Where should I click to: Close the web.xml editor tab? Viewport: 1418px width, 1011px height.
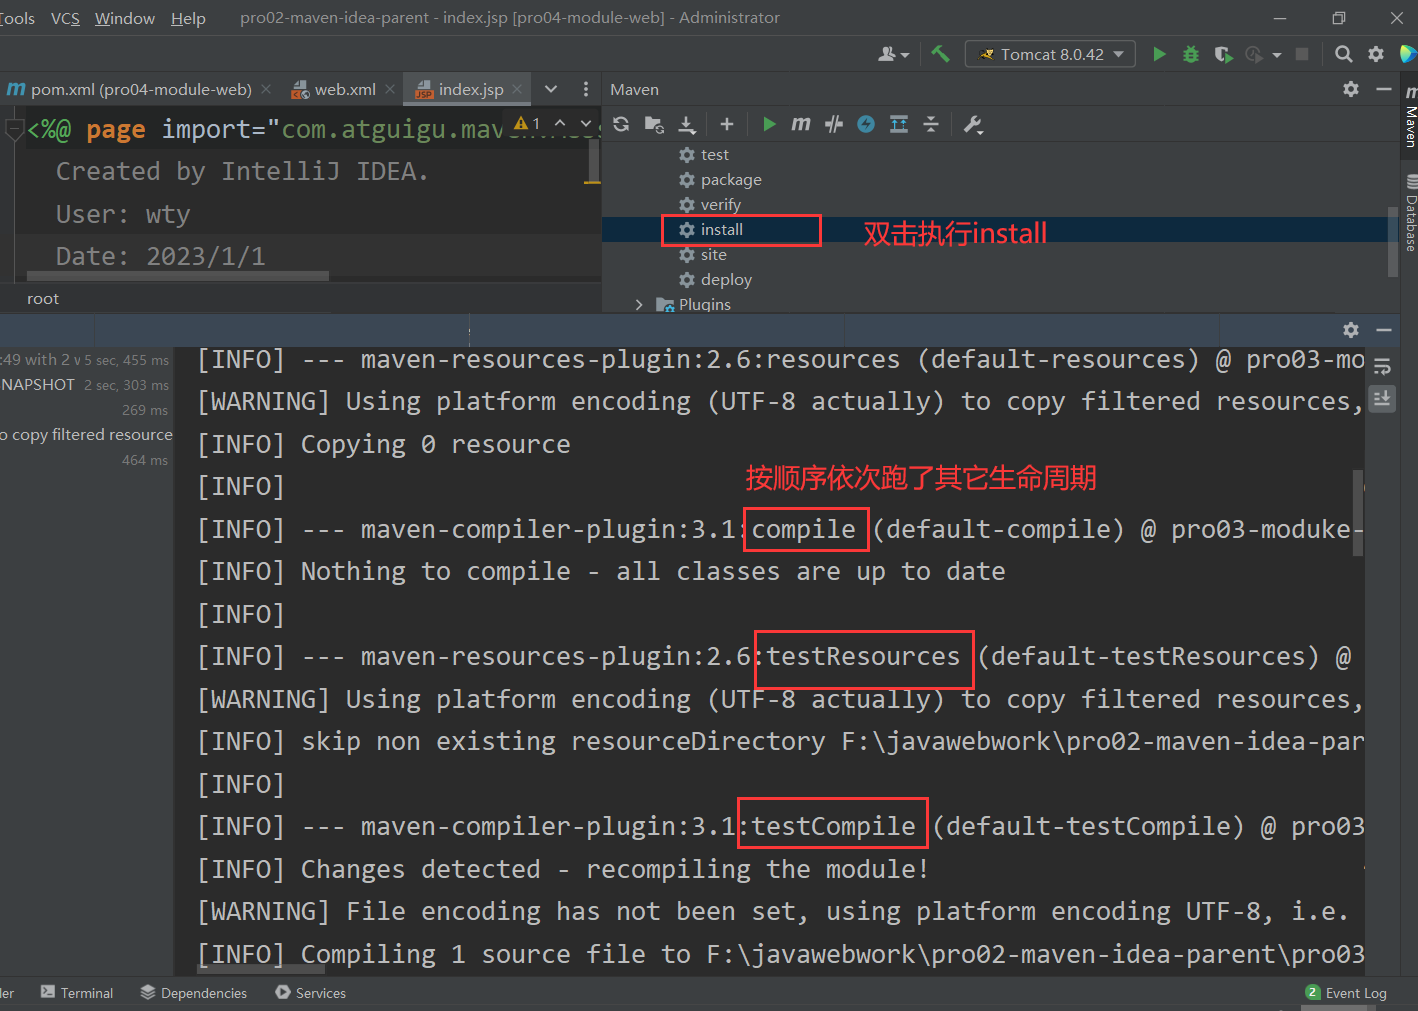[x=390, y=89]
